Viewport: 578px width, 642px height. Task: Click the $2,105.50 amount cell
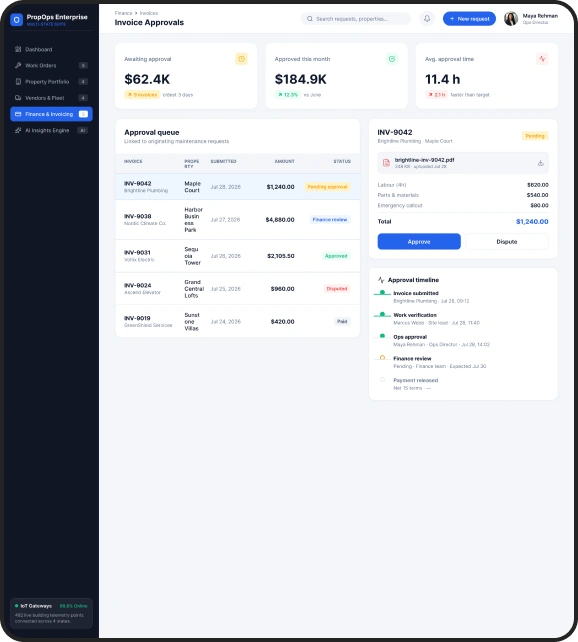[x=281, y=256]
